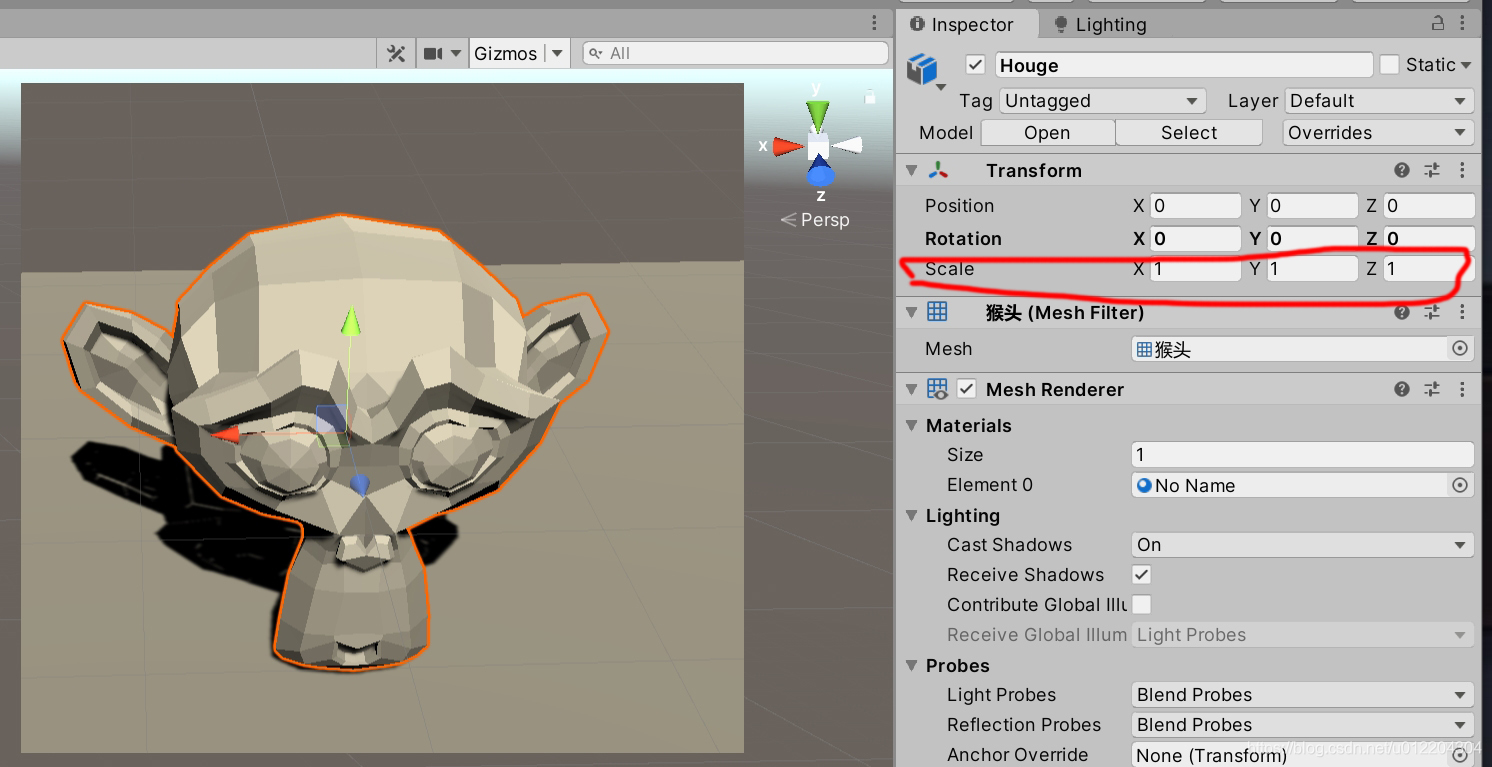Collapse the Lighting section in Mesh Renderer

coord(911,515)
